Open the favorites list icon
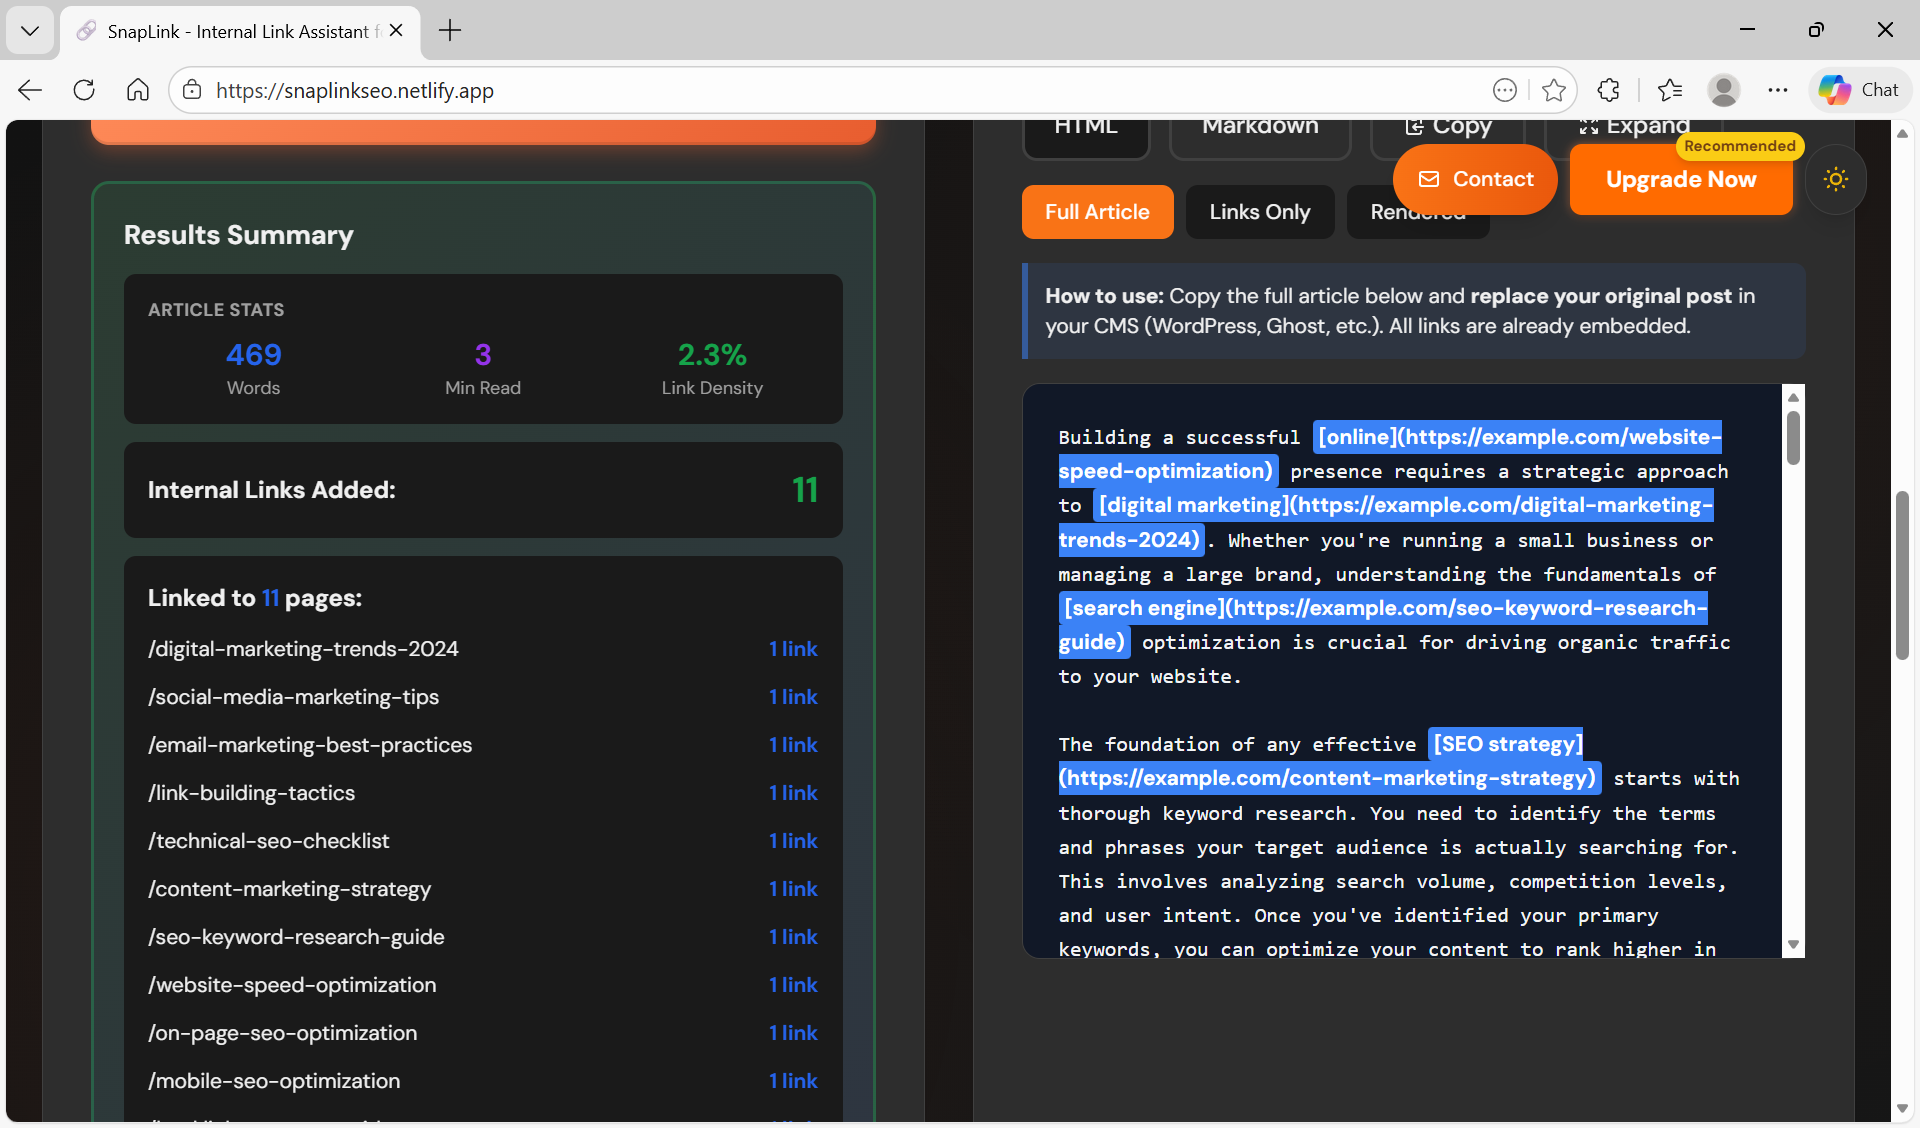This screenshot has height=1128, width=1920. click(1669, 90)
